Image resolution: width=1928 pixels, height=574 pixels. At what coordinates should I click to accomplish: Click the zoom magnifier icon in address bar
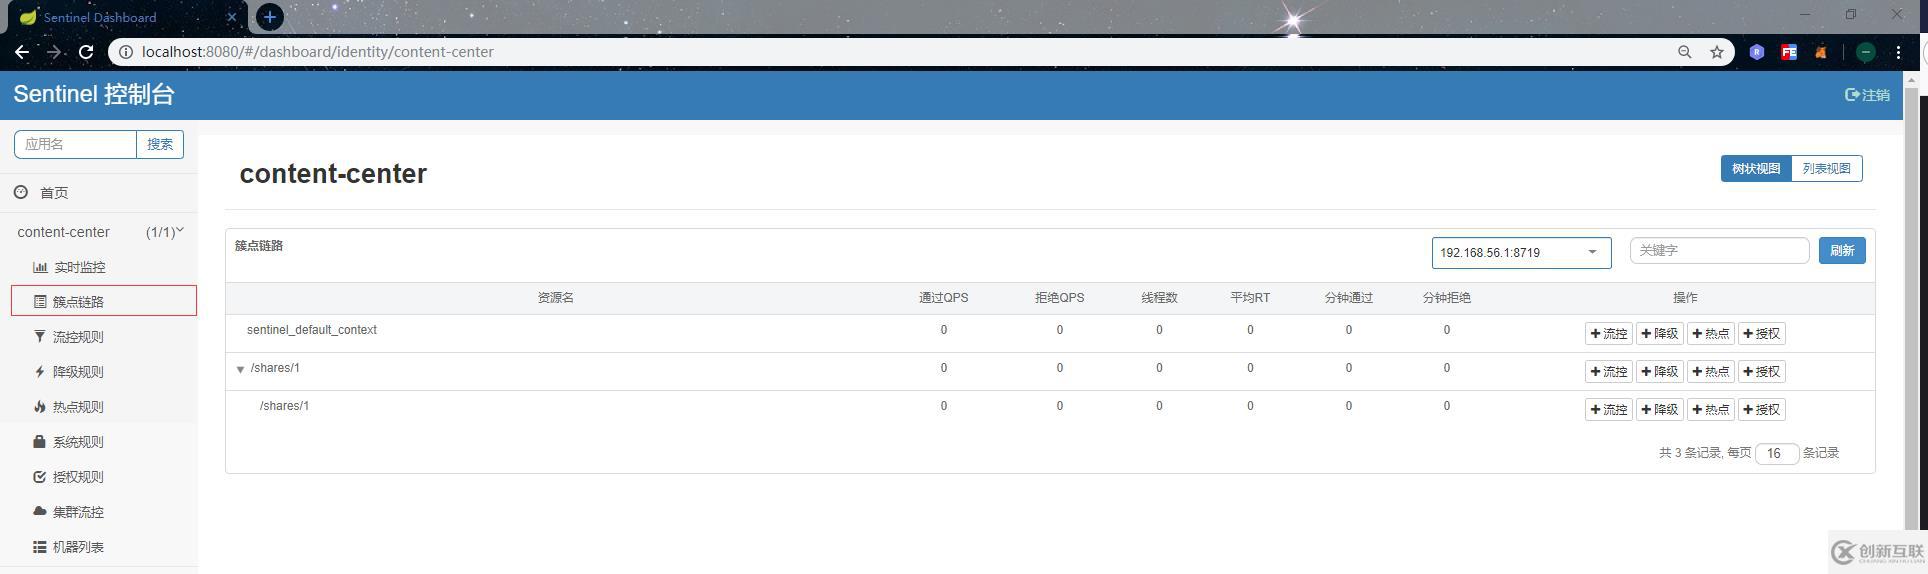1685,52
